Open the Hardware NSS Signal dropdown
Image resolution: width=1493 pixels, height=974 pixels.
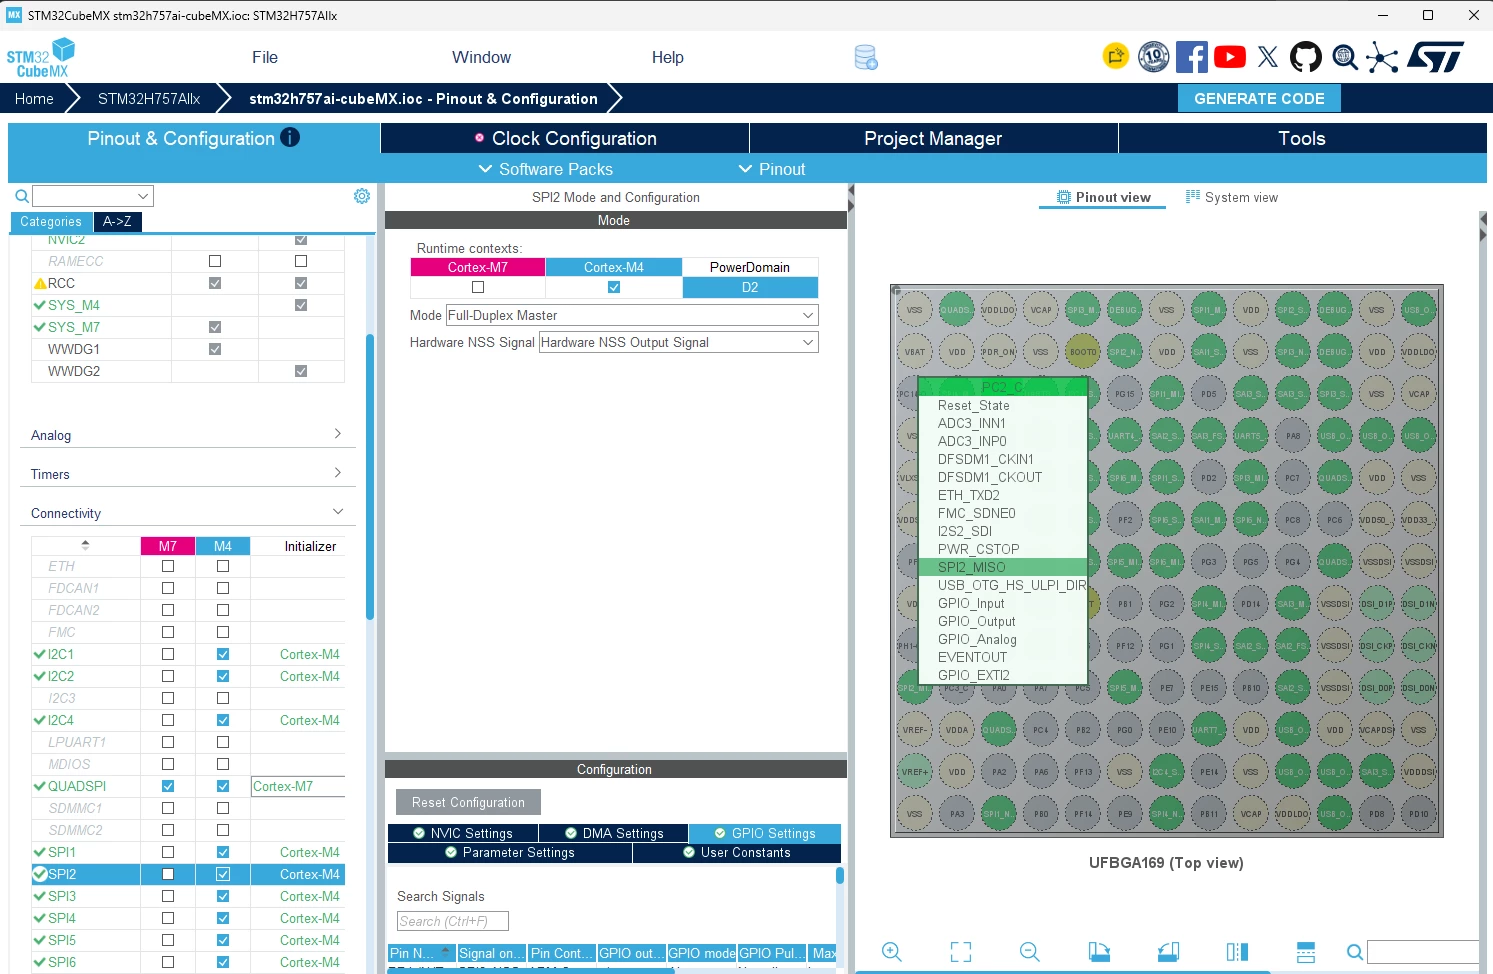[x=679, y=342]
